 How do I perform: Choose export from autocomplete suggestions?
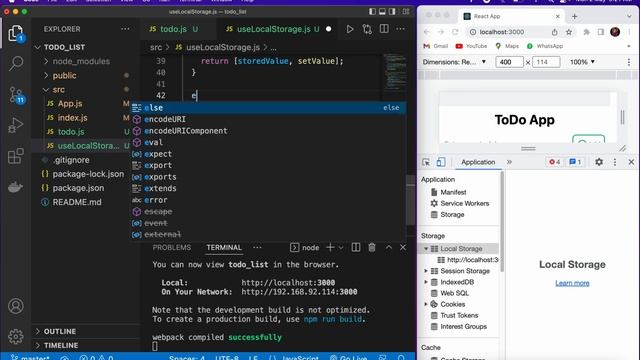(x=268, y=165)
